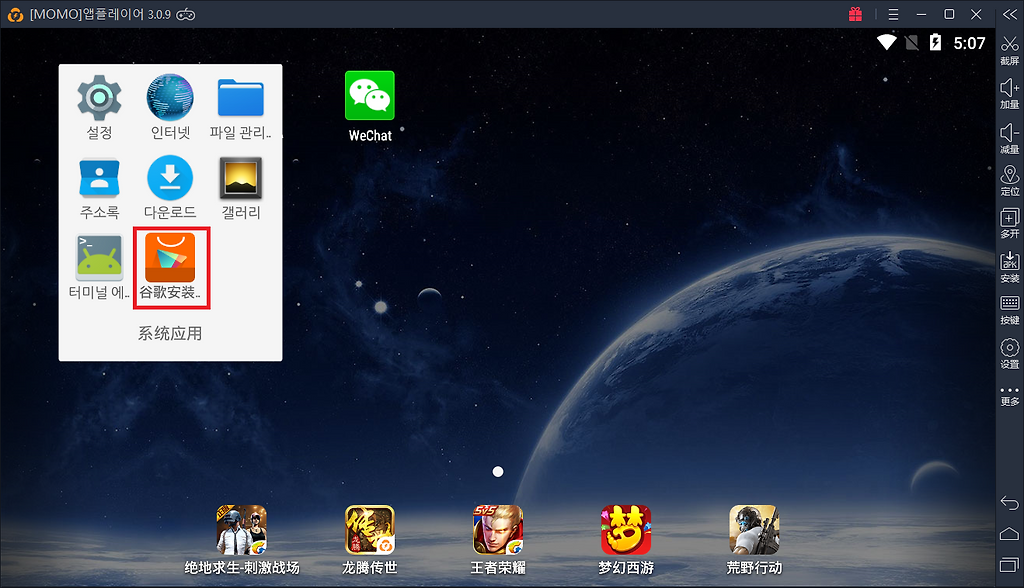Open the 인터넷 browser app
1024x588 pixels.
[x=170, y=98]
